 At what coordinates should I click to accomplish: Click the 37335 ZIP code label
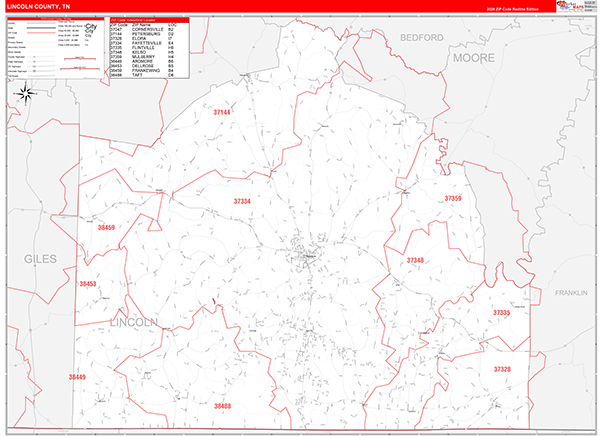(501, 313)
